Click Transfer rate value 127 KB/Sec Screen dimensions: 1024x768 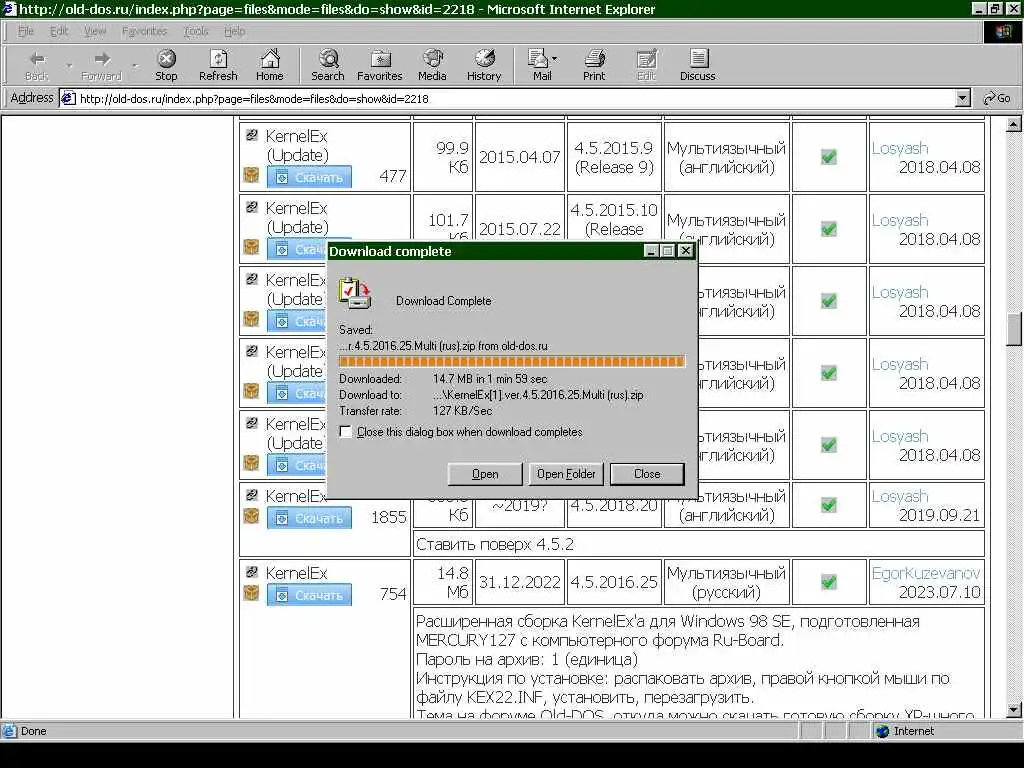point(462,411)
